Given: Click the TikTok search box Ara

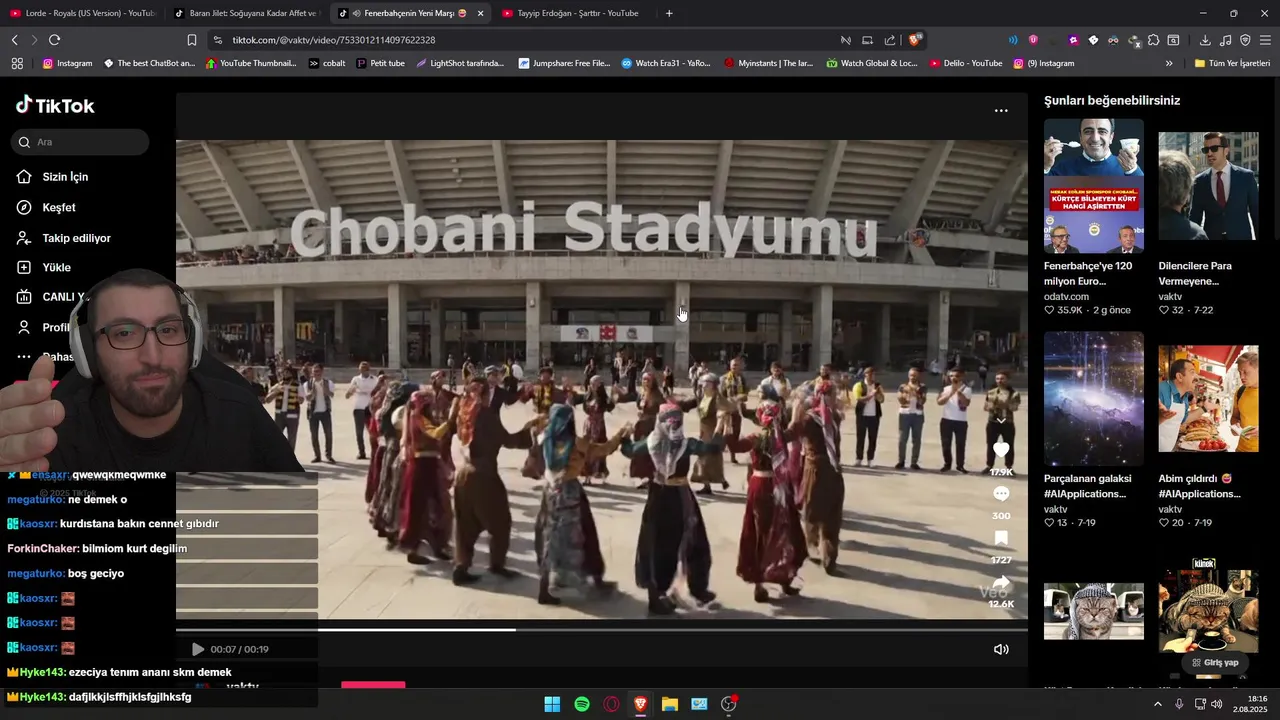Looking at the screenshot, I should click(81, 142).
